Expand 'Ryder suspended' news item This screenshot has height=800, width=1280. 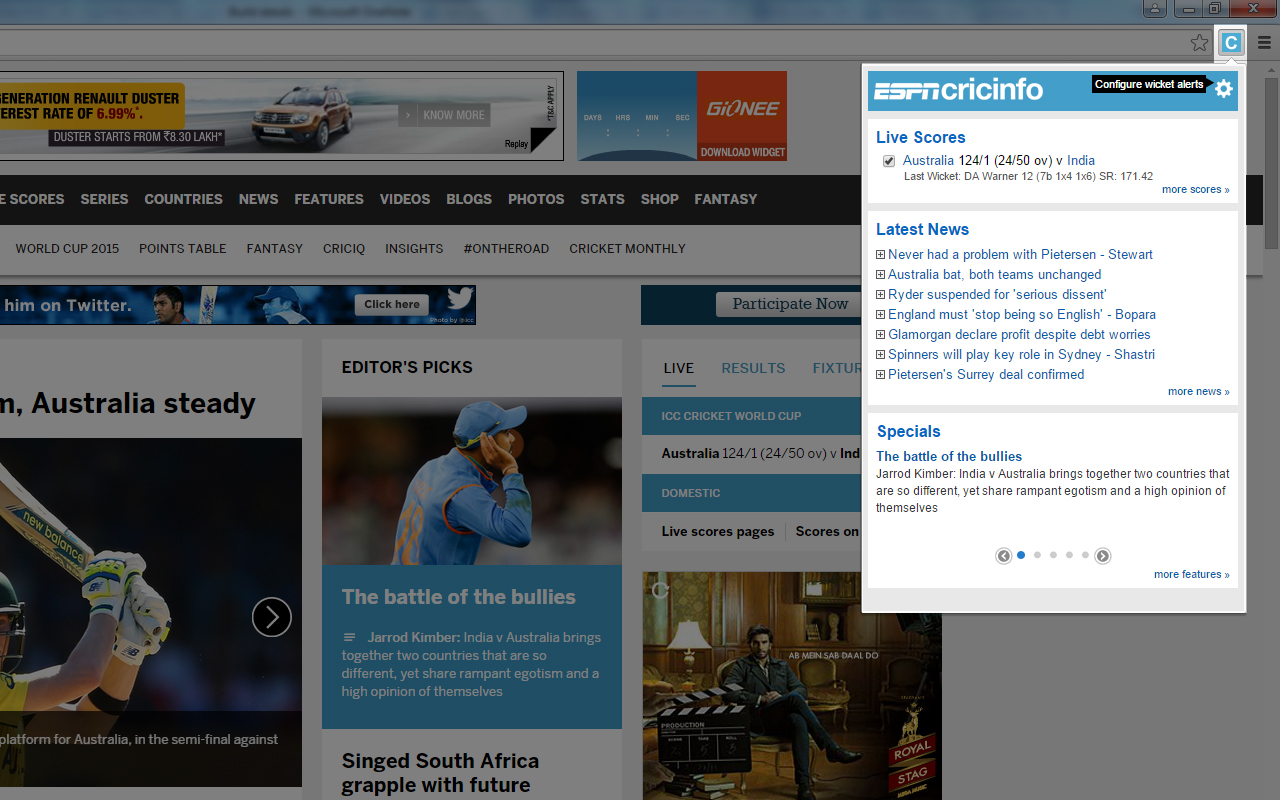(880, 295)
